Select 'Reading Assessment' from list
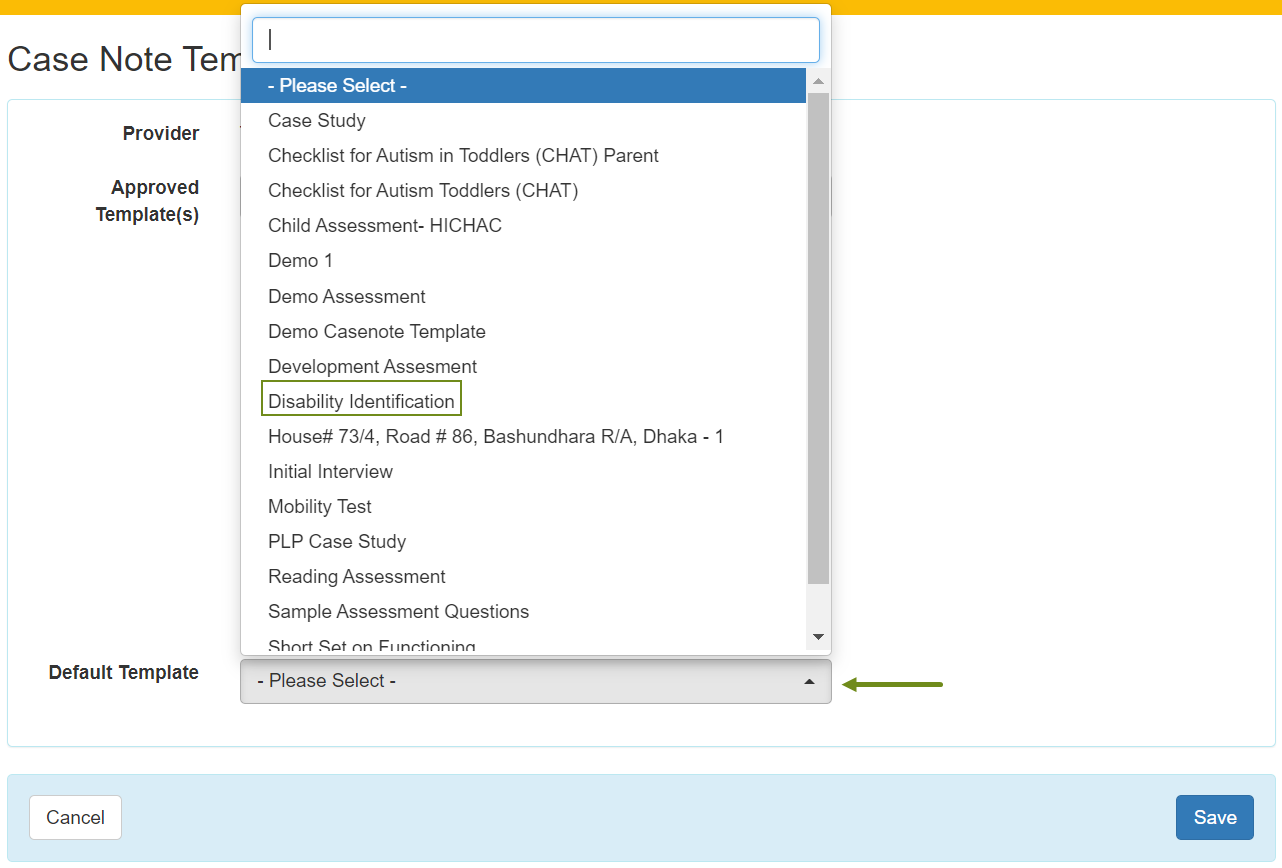Screen dimensions: 1282x868 [x=523, y=577]
